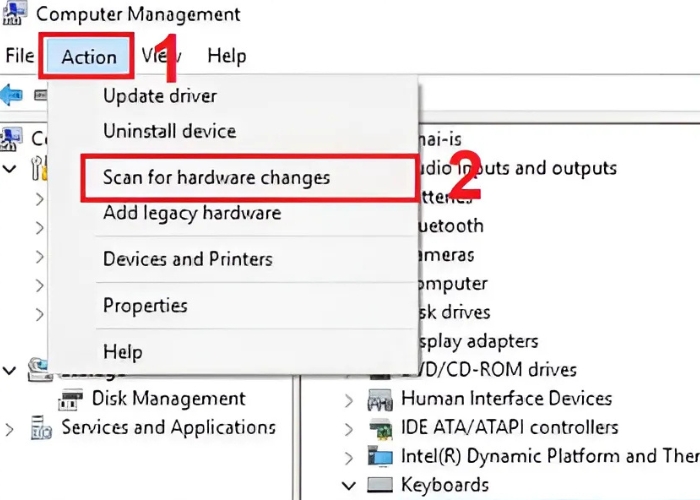
Task: Click the Intel Dynamic Platform monitor icon
Action: click(x=380, y=457)
